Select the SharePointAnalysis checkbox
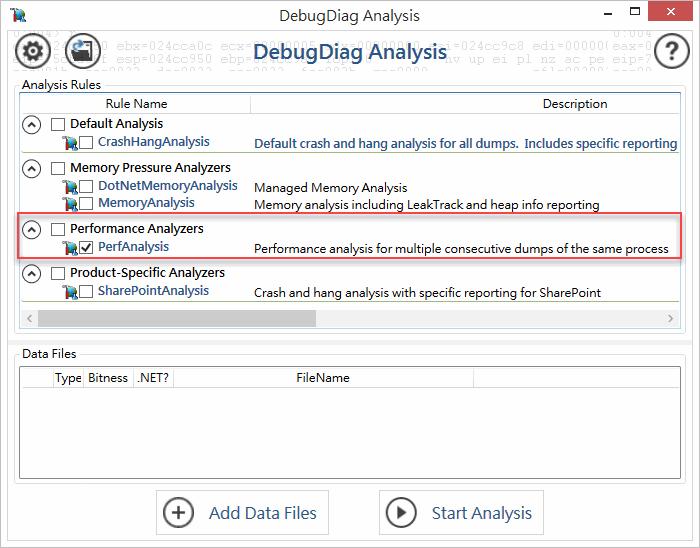 (86, 292)
